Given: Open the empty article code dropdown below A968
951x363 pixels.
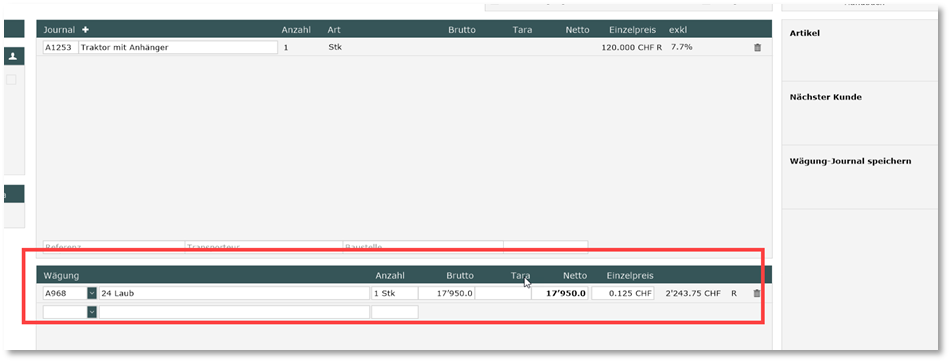Looking at the screenshot, I should pyautogui.click(x=92, y=311).
